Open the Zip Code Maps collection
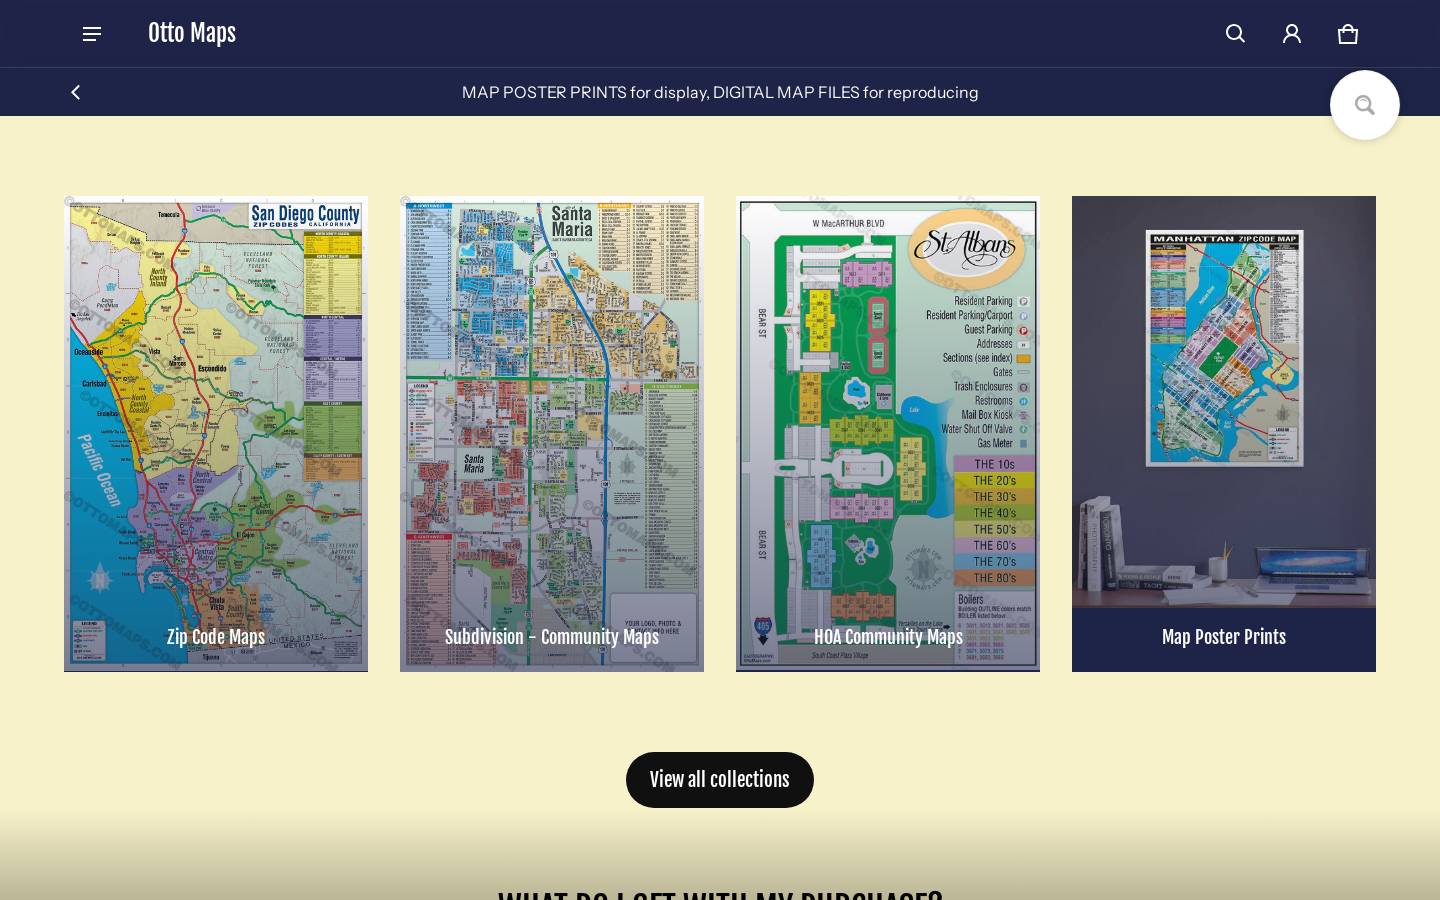This screenshot has width=1440, height=900. pyautogui.click(x=216, y=637)
